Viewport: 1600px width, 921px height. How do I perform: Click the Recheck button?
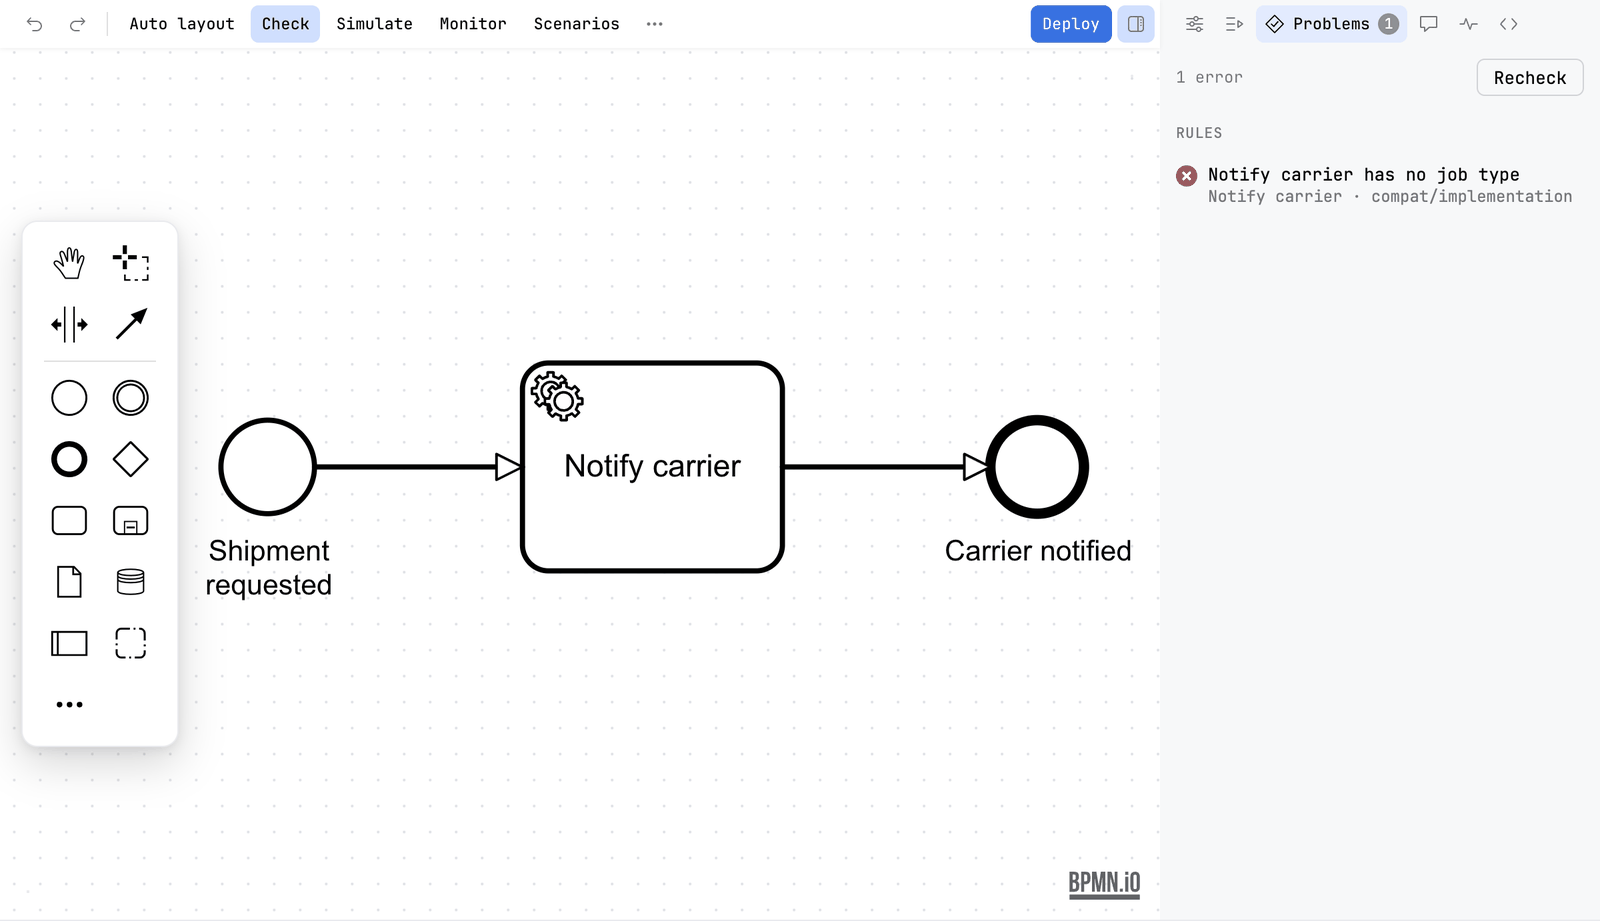click(1530, 78)
